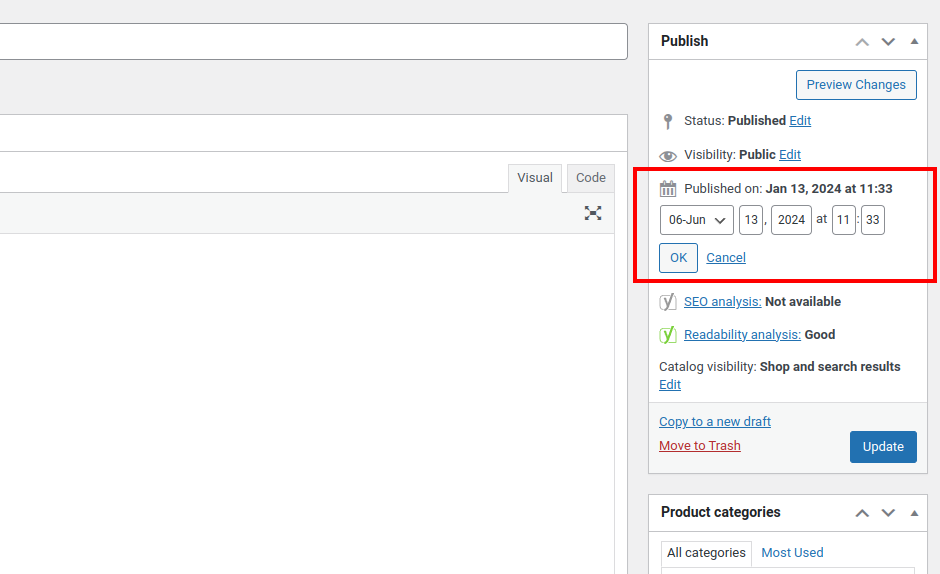Screen dimensions: 940x574
Task: Confirm date with OK button
Action: coord(678,258)
